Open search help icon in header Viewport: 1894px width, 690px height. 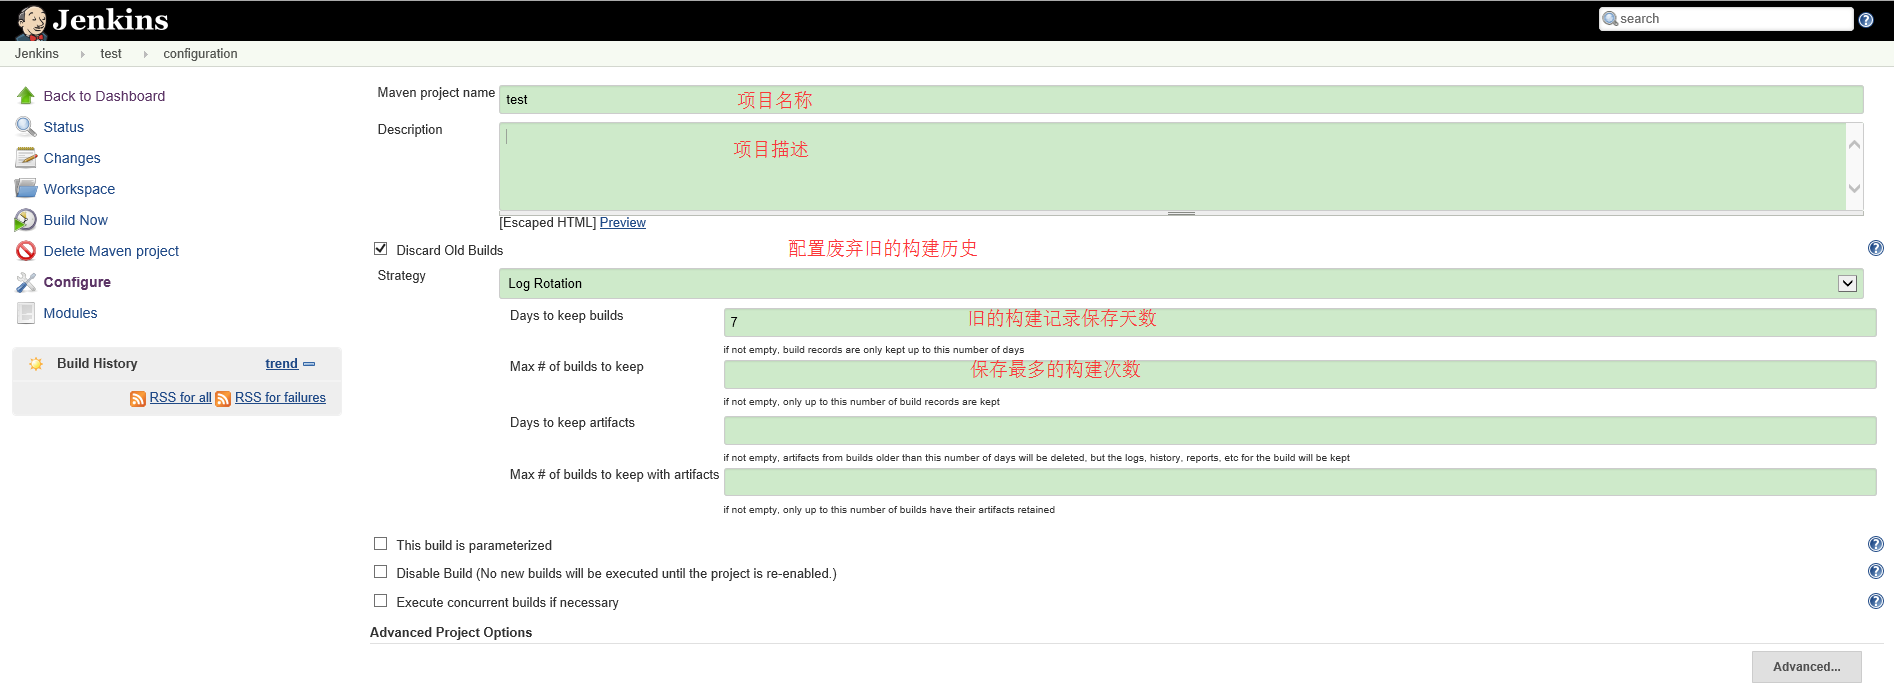[1866, 20]
